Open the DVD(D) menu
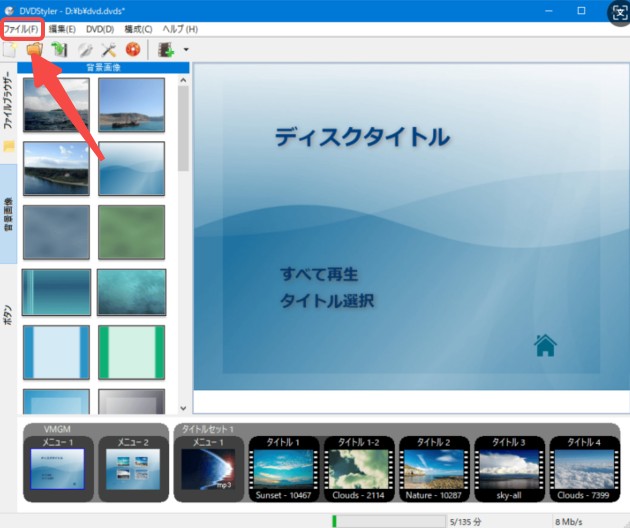The height and width of the screenshot is (528, 630). tap(100, 29)
